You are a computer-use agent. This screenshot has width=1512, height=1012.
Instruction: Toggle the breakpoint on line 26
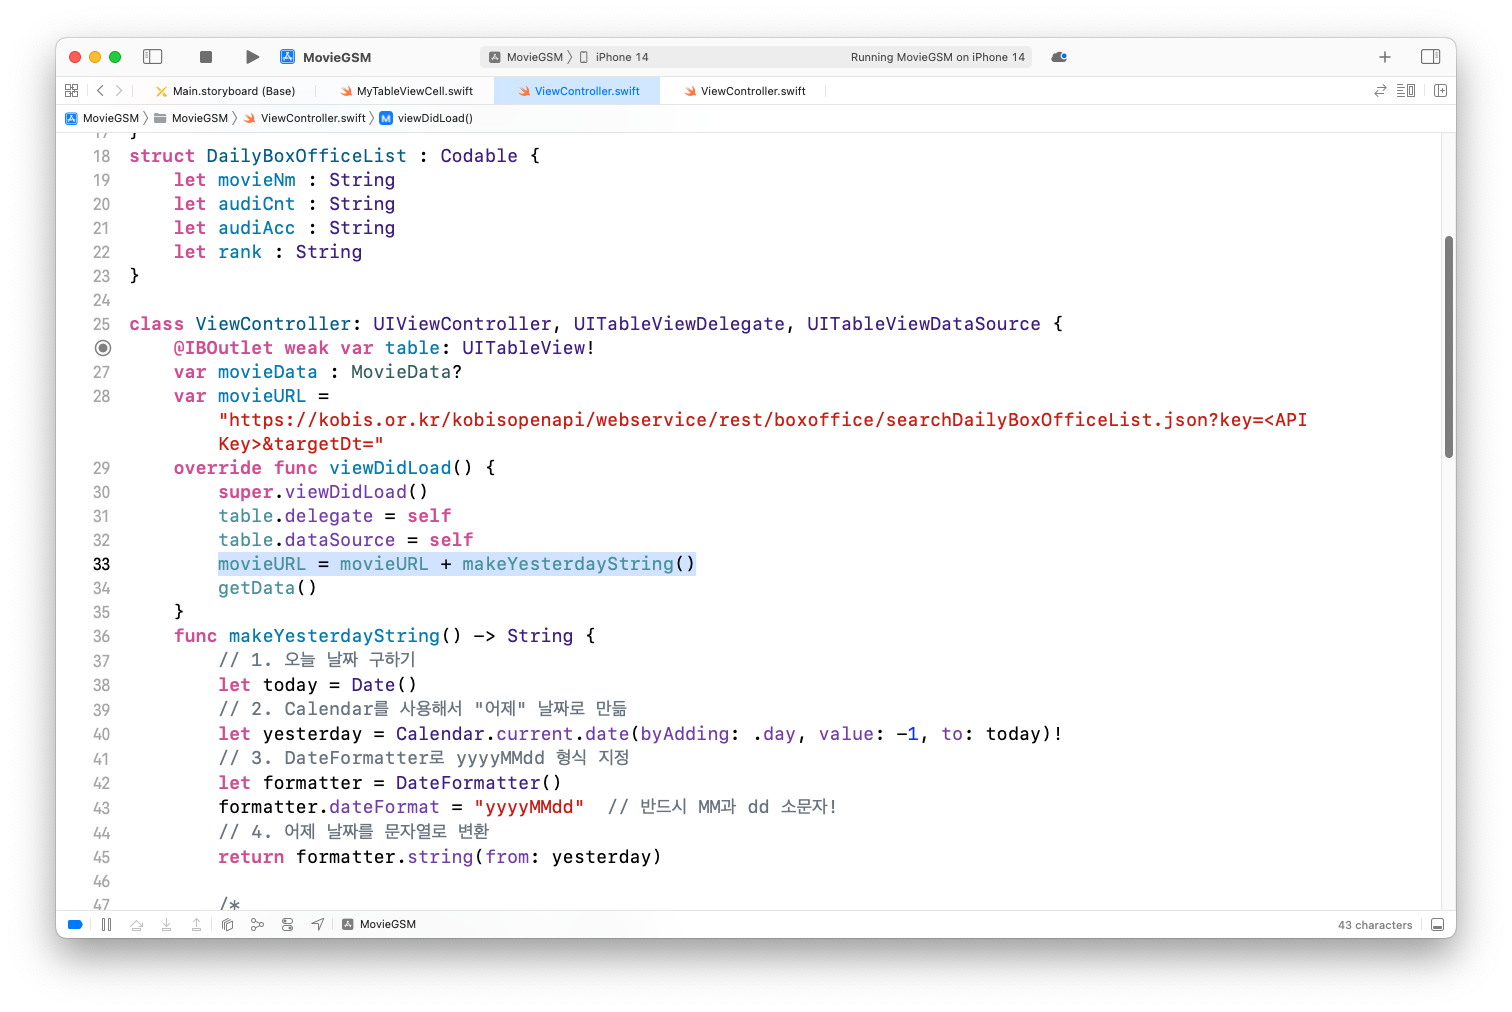click(103, 347)
